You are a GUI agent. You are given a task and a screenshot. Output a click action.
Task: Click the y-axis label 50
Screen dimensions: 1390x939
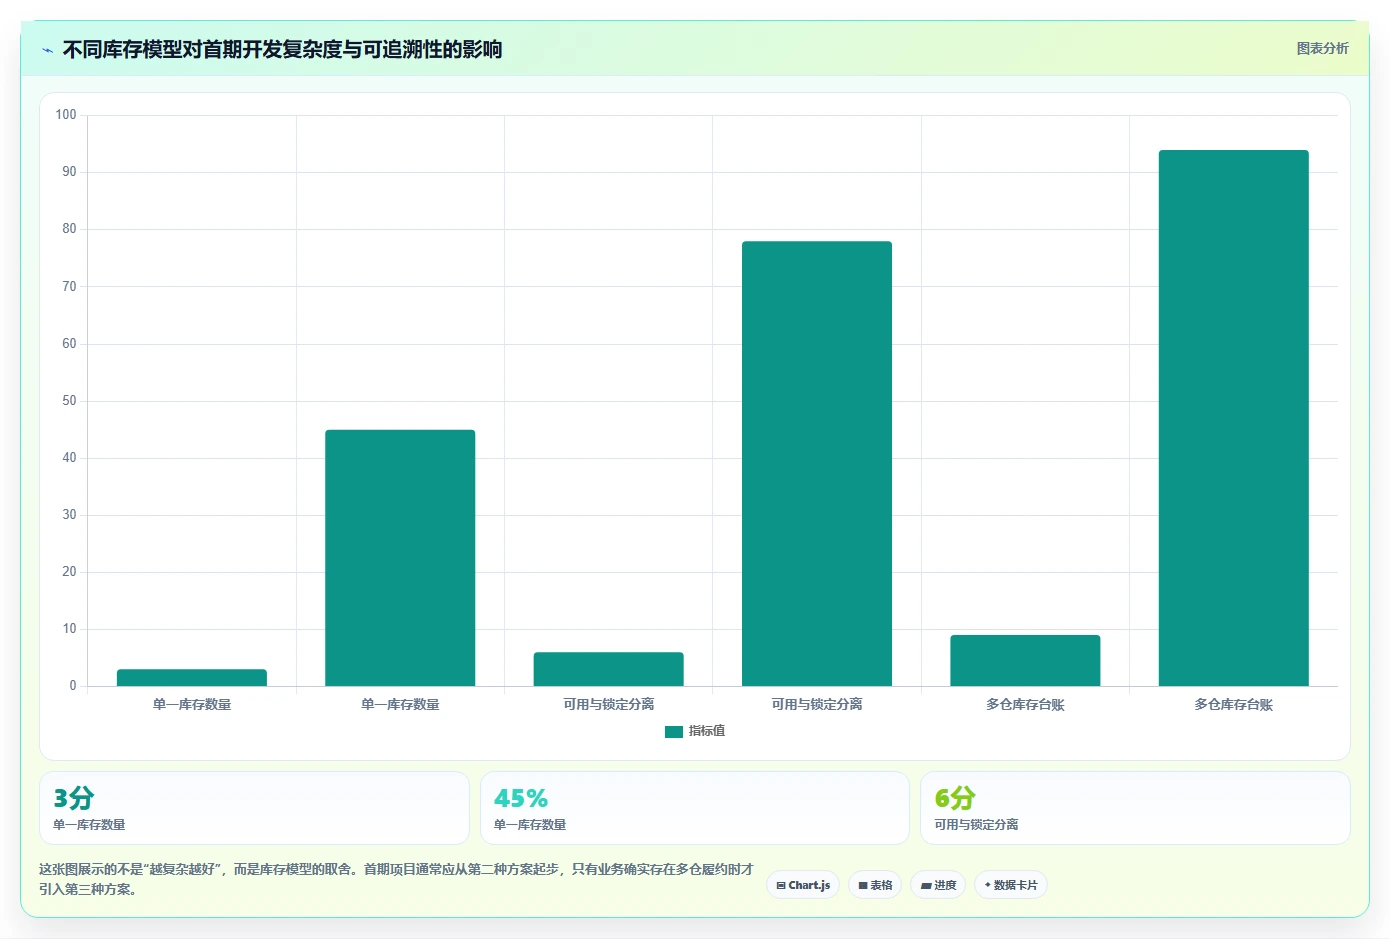[69, 400]
